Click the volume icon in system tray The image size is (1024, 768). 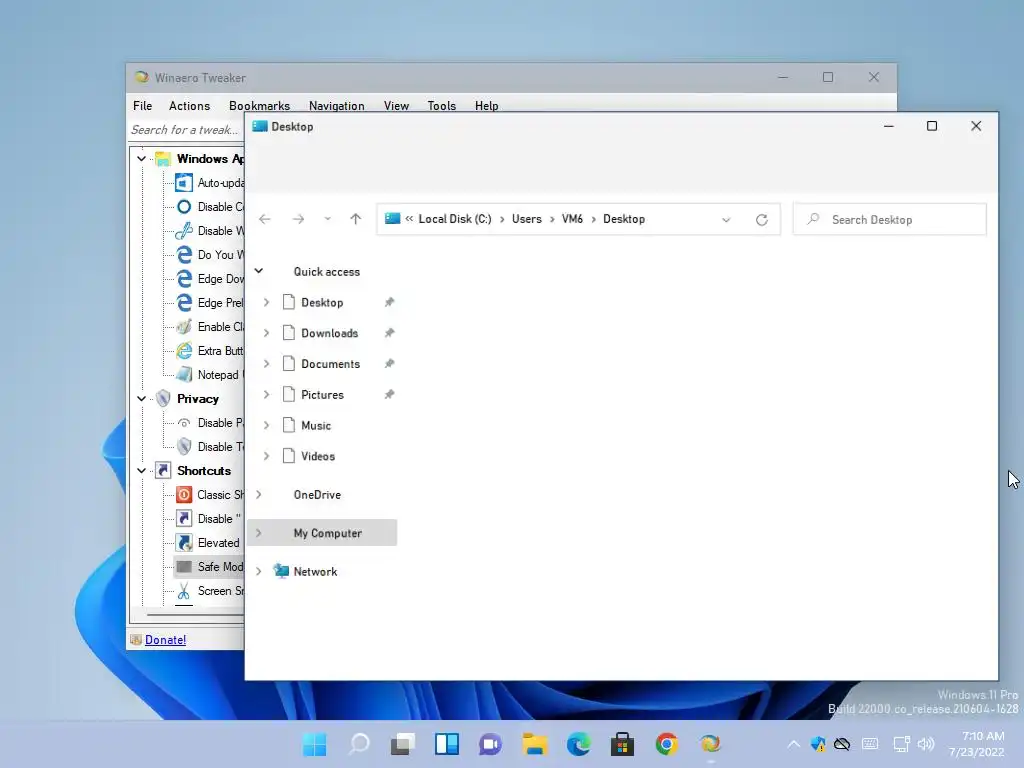tap(925, 744)
